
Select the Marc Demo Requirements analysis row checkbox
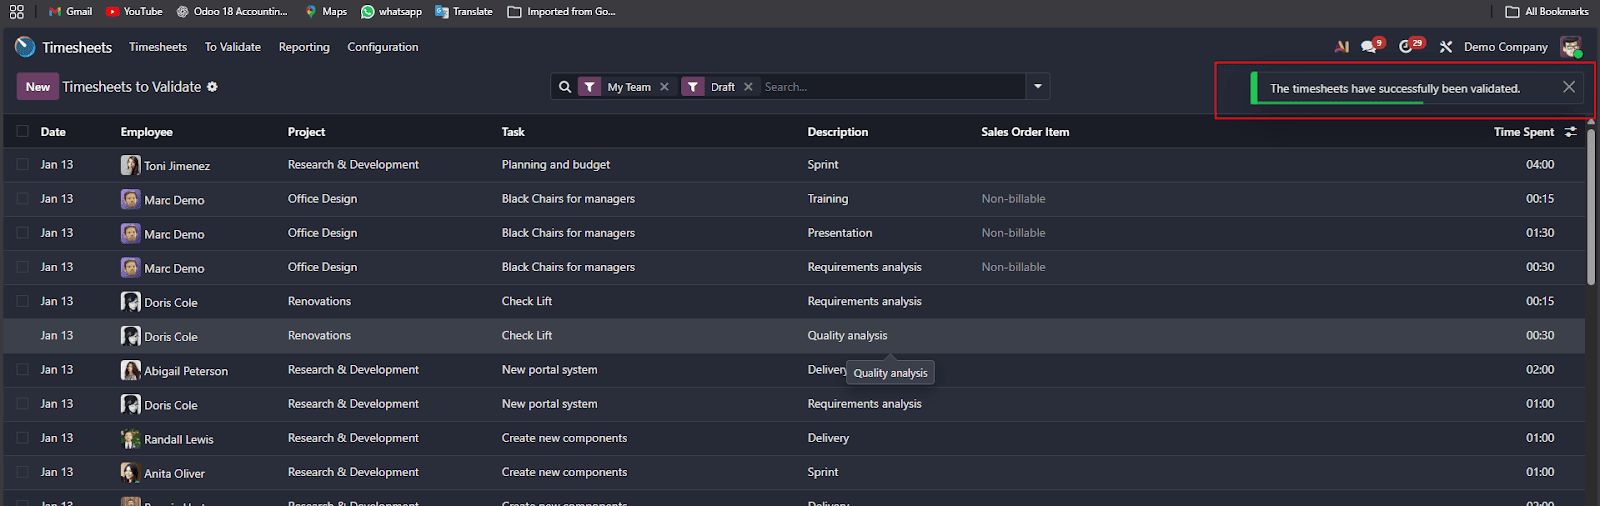coord(22,266)
